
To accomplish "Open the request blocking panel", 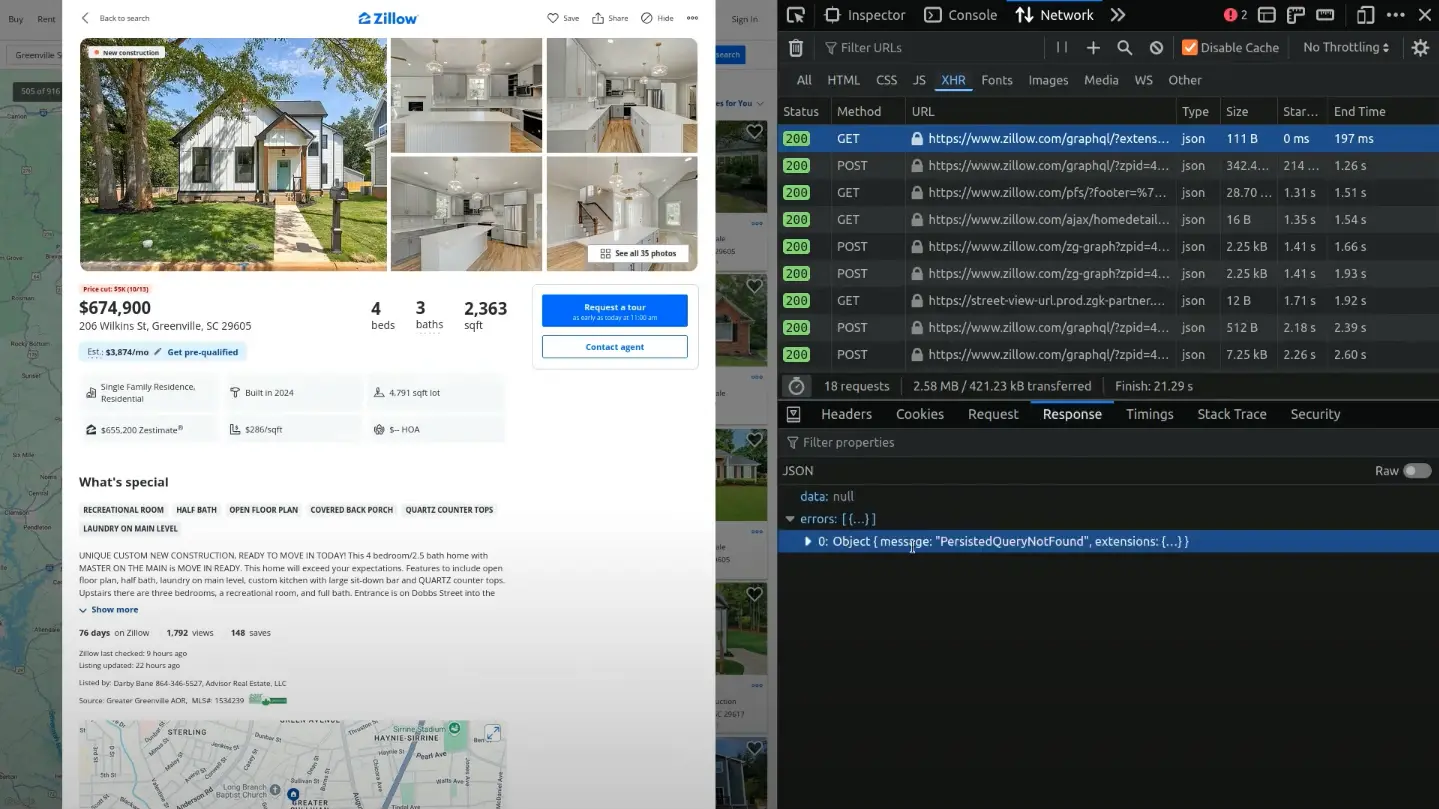I will click(1156, 48).
